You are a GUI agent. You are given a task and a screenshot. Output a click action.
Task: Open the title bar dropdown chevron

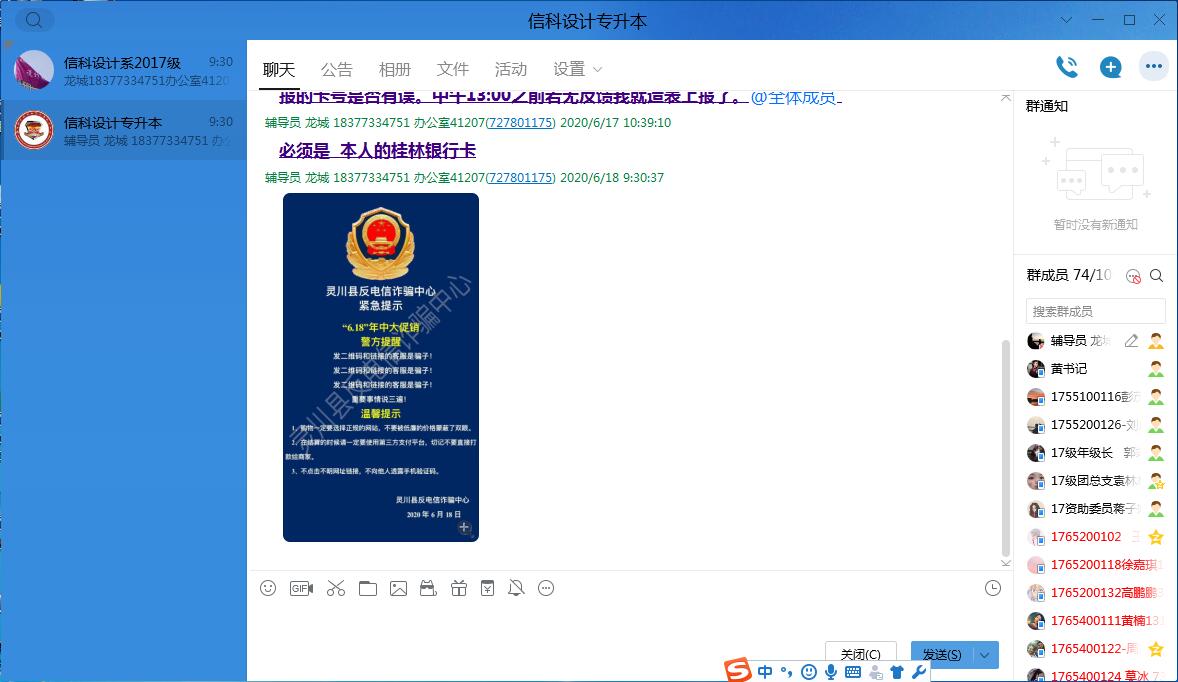pyautogui.click(x=1066, y=20)
